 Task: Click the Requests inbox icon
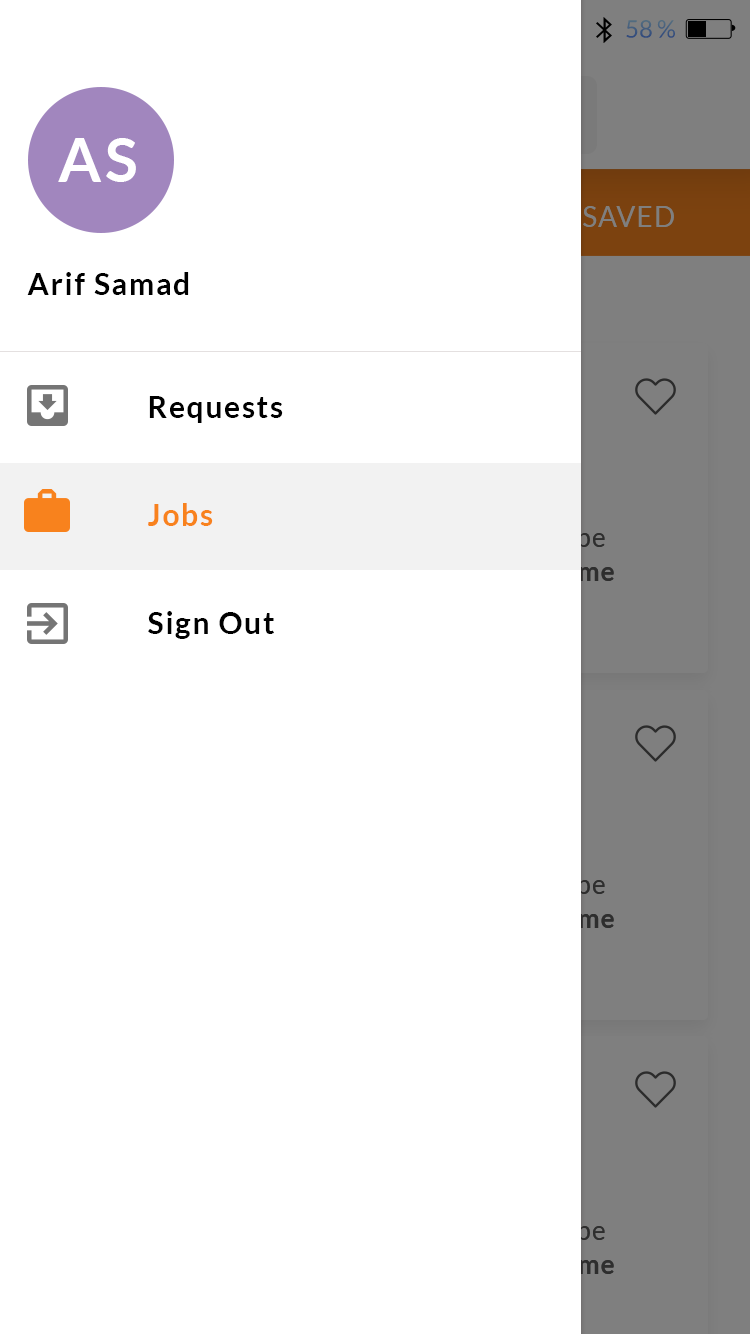pyautogui.click(x=47, y=406)
